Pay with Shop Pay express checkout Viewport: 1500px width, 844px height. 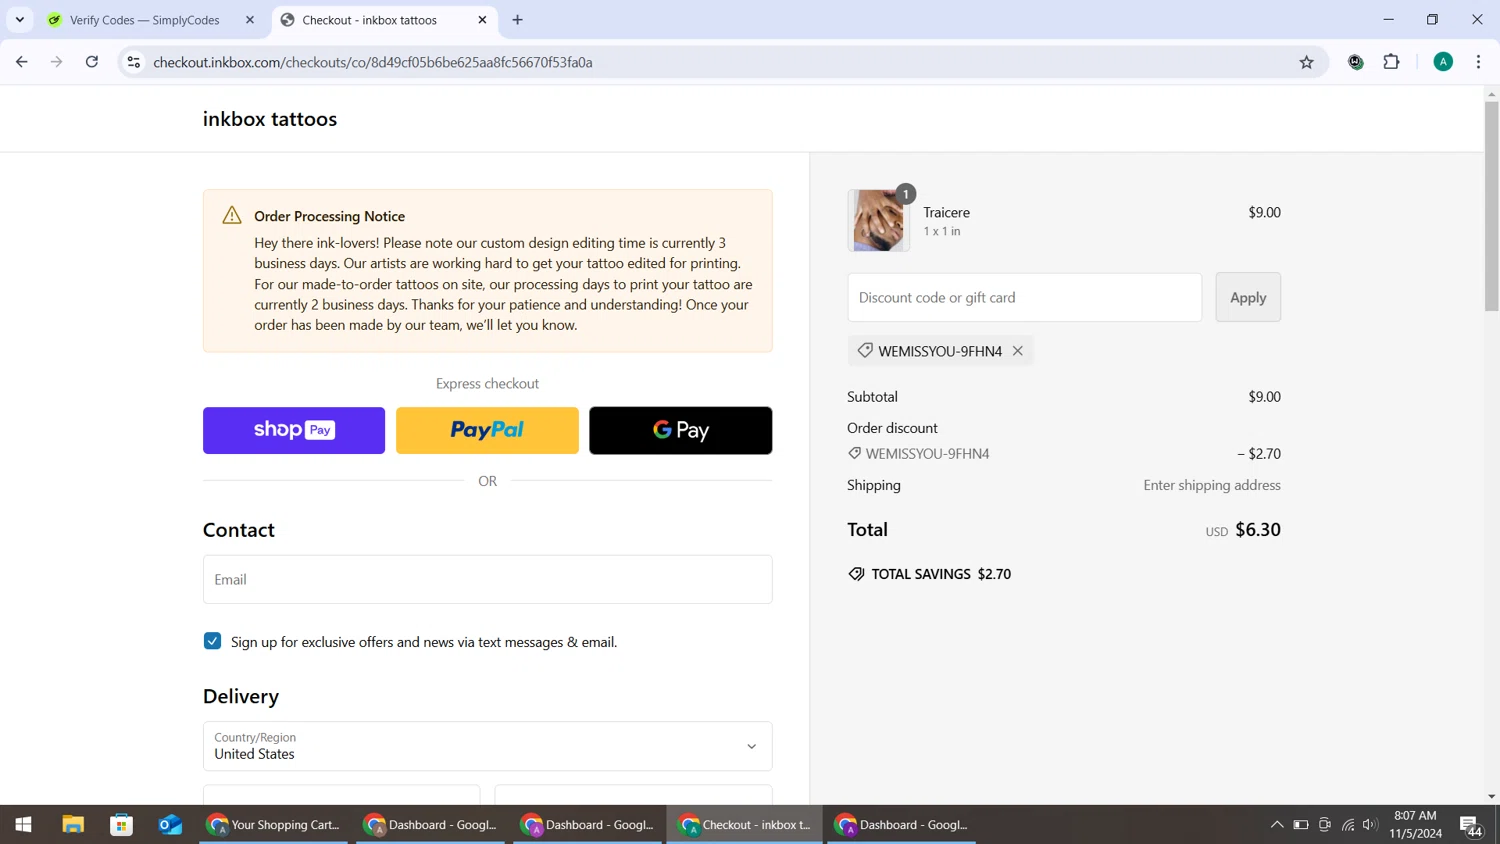tap(294, 430)
